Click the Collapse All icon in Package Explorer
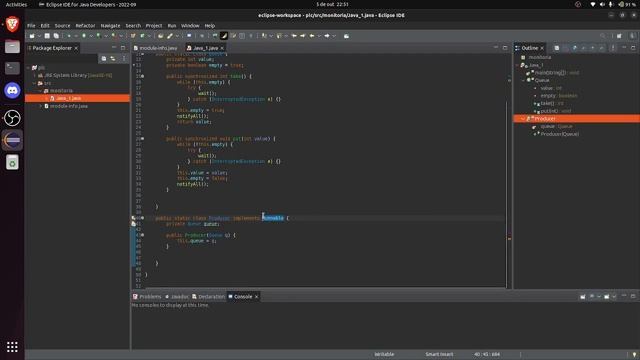 tap(104, 59)
